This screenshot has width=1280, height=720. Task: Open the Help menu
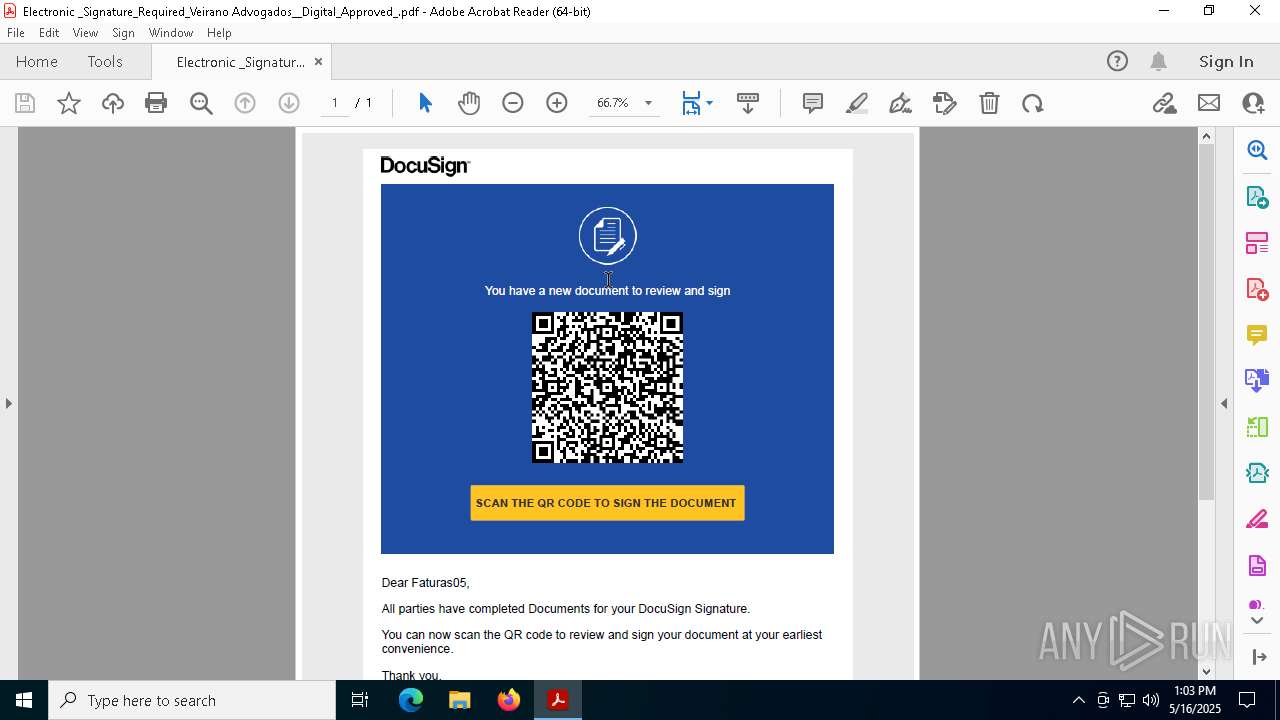click(219, 33)
